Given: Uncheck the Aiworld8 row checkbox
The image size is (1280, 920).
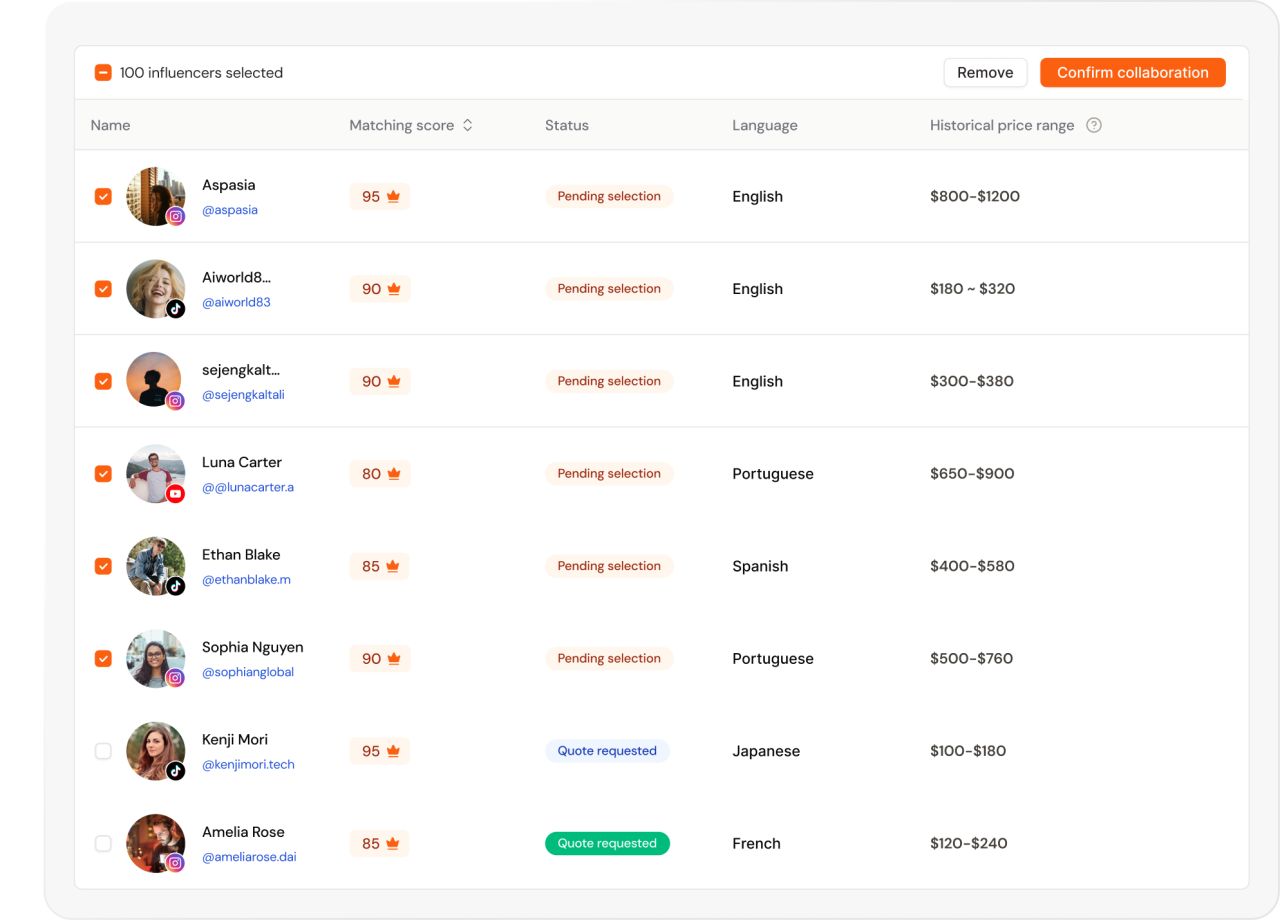Looking at the screenshot, I should [x=103, y=289].
